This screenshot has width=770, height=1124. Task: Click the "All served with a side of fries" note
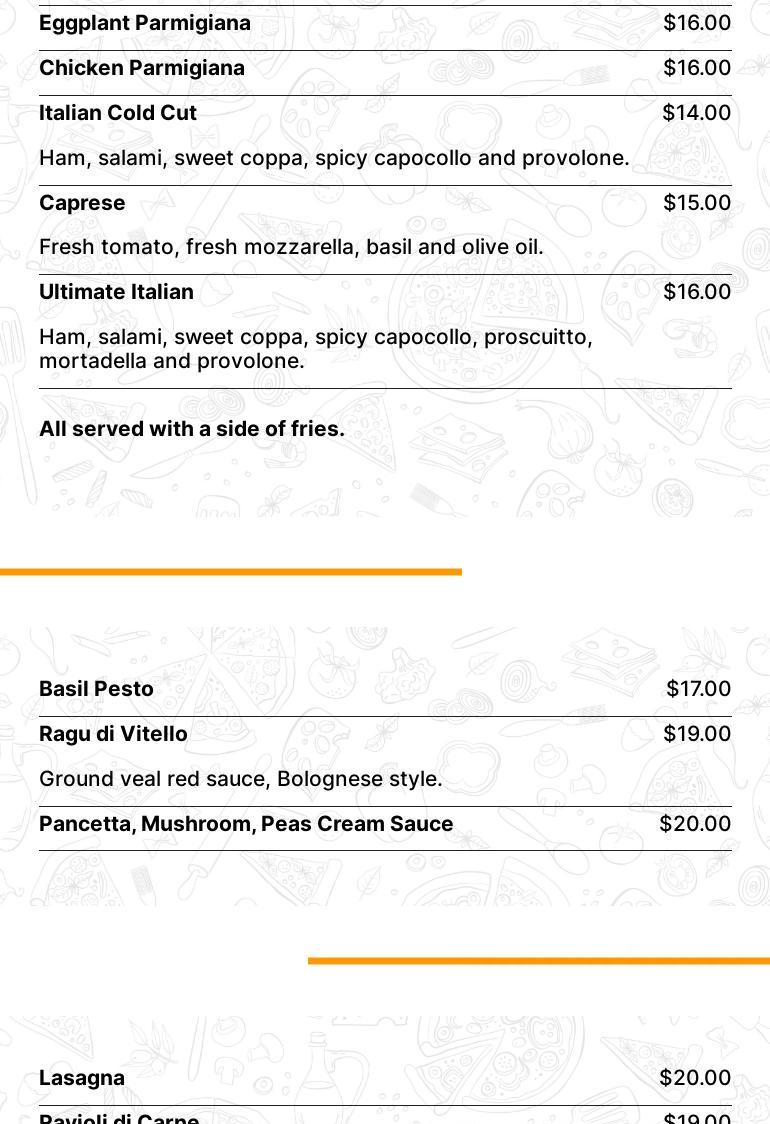tap(192, 429)
